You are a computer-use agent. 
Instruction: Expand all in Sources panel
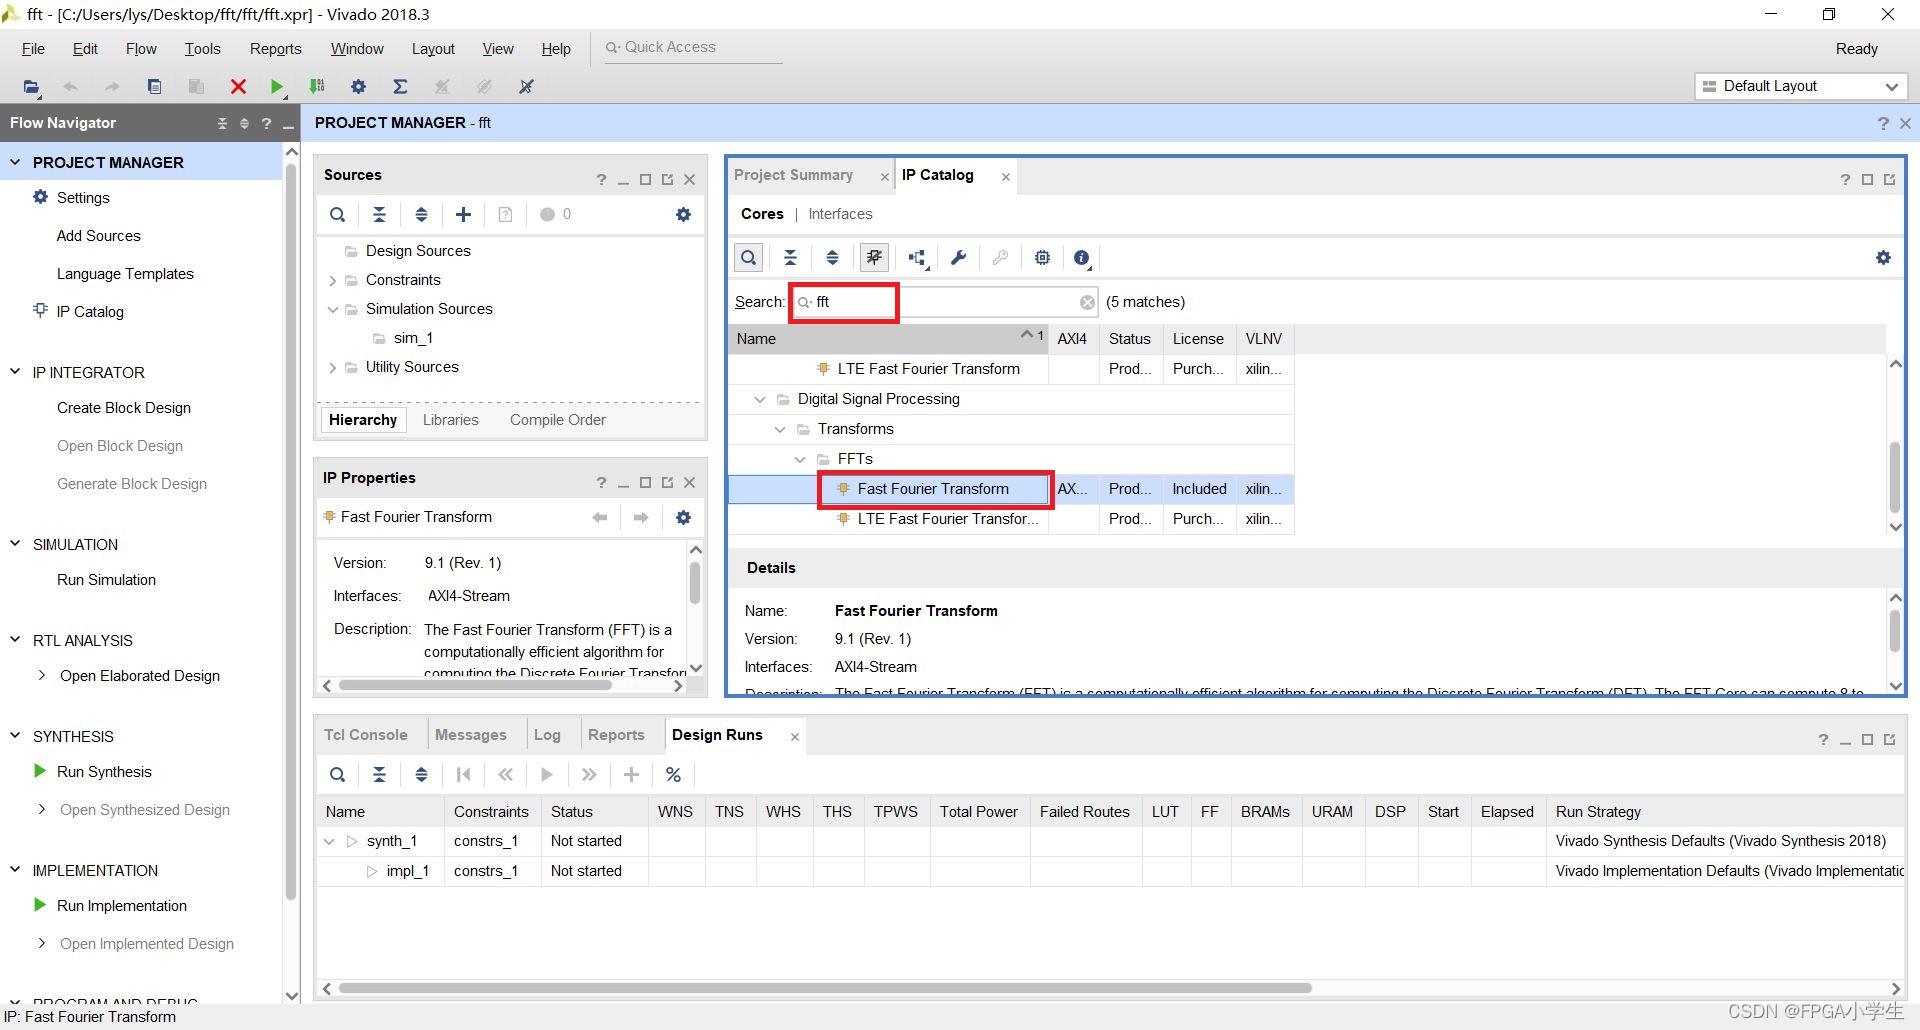pyautogui.click(x=421, y=214)
